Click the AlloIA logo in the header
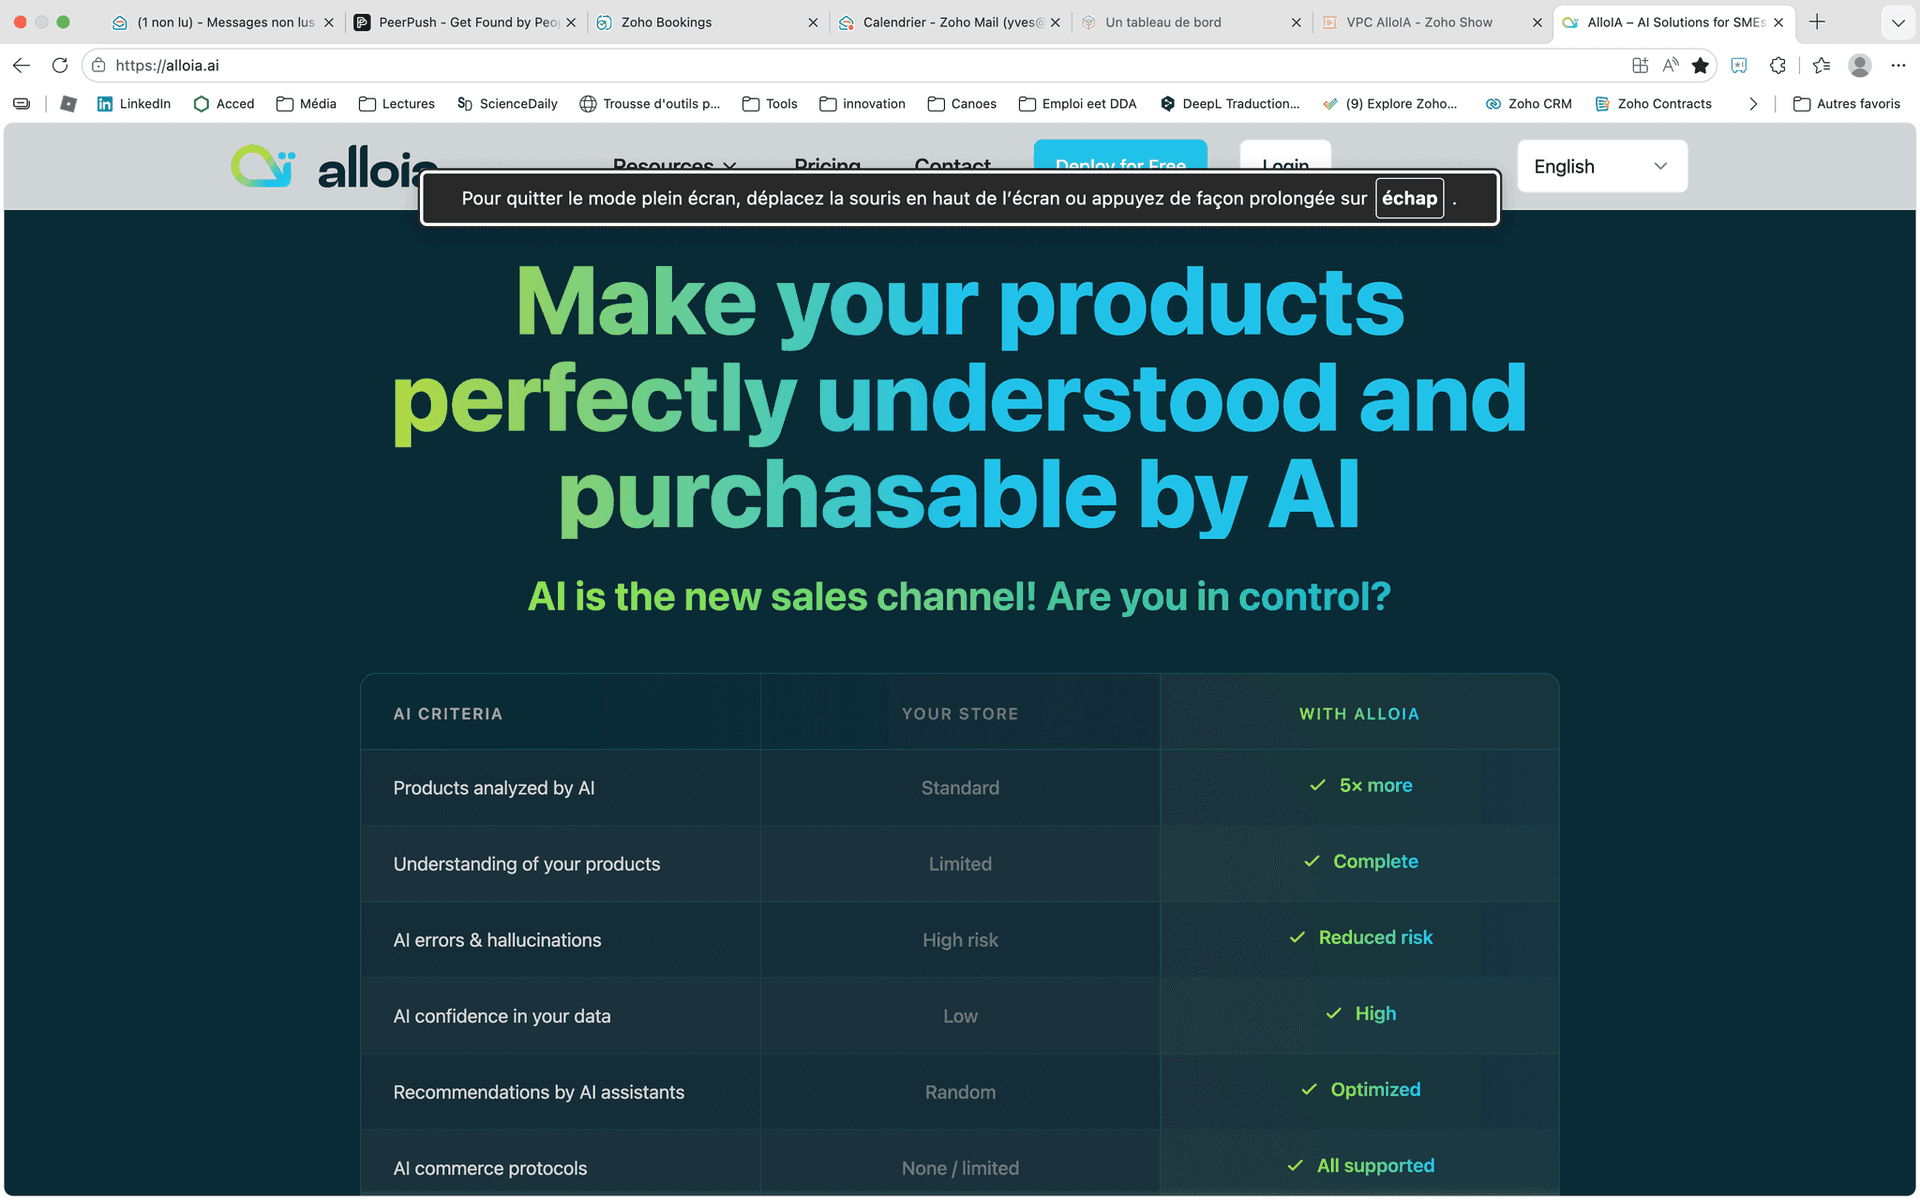Image resolution: width=1920 pixels, height=1200 pixels. pos(334,168)
